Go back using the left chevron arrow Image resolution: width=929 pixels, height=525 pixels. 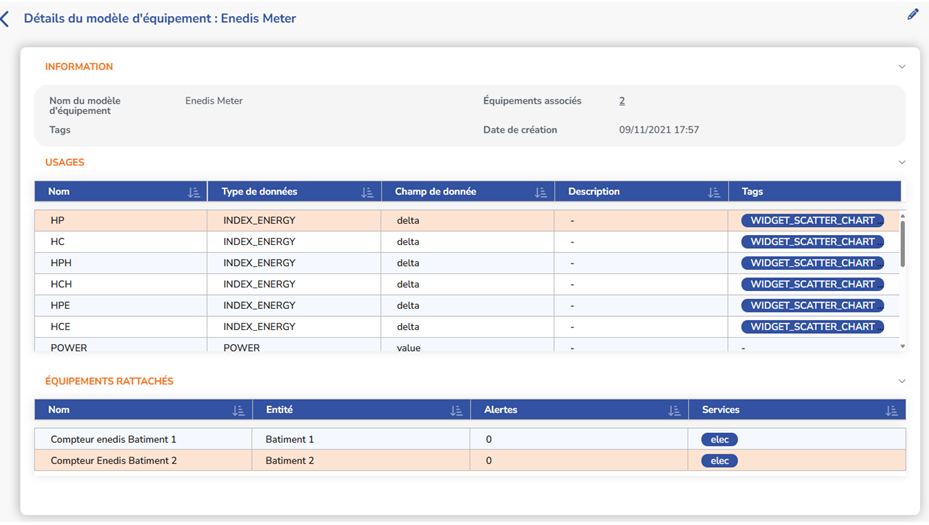(x=5, y=19)
